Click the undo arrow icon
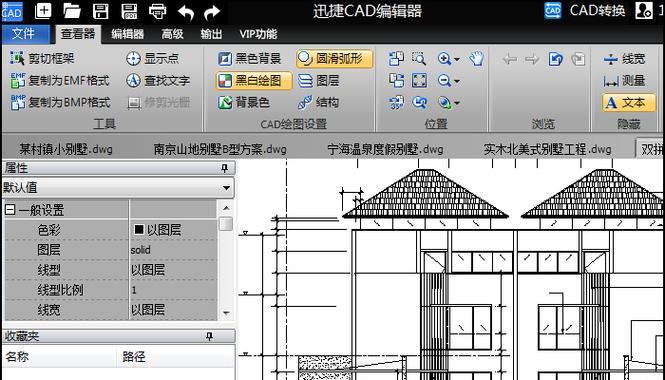The height and width of the screenshot is (380, 665). click(186, 12)
